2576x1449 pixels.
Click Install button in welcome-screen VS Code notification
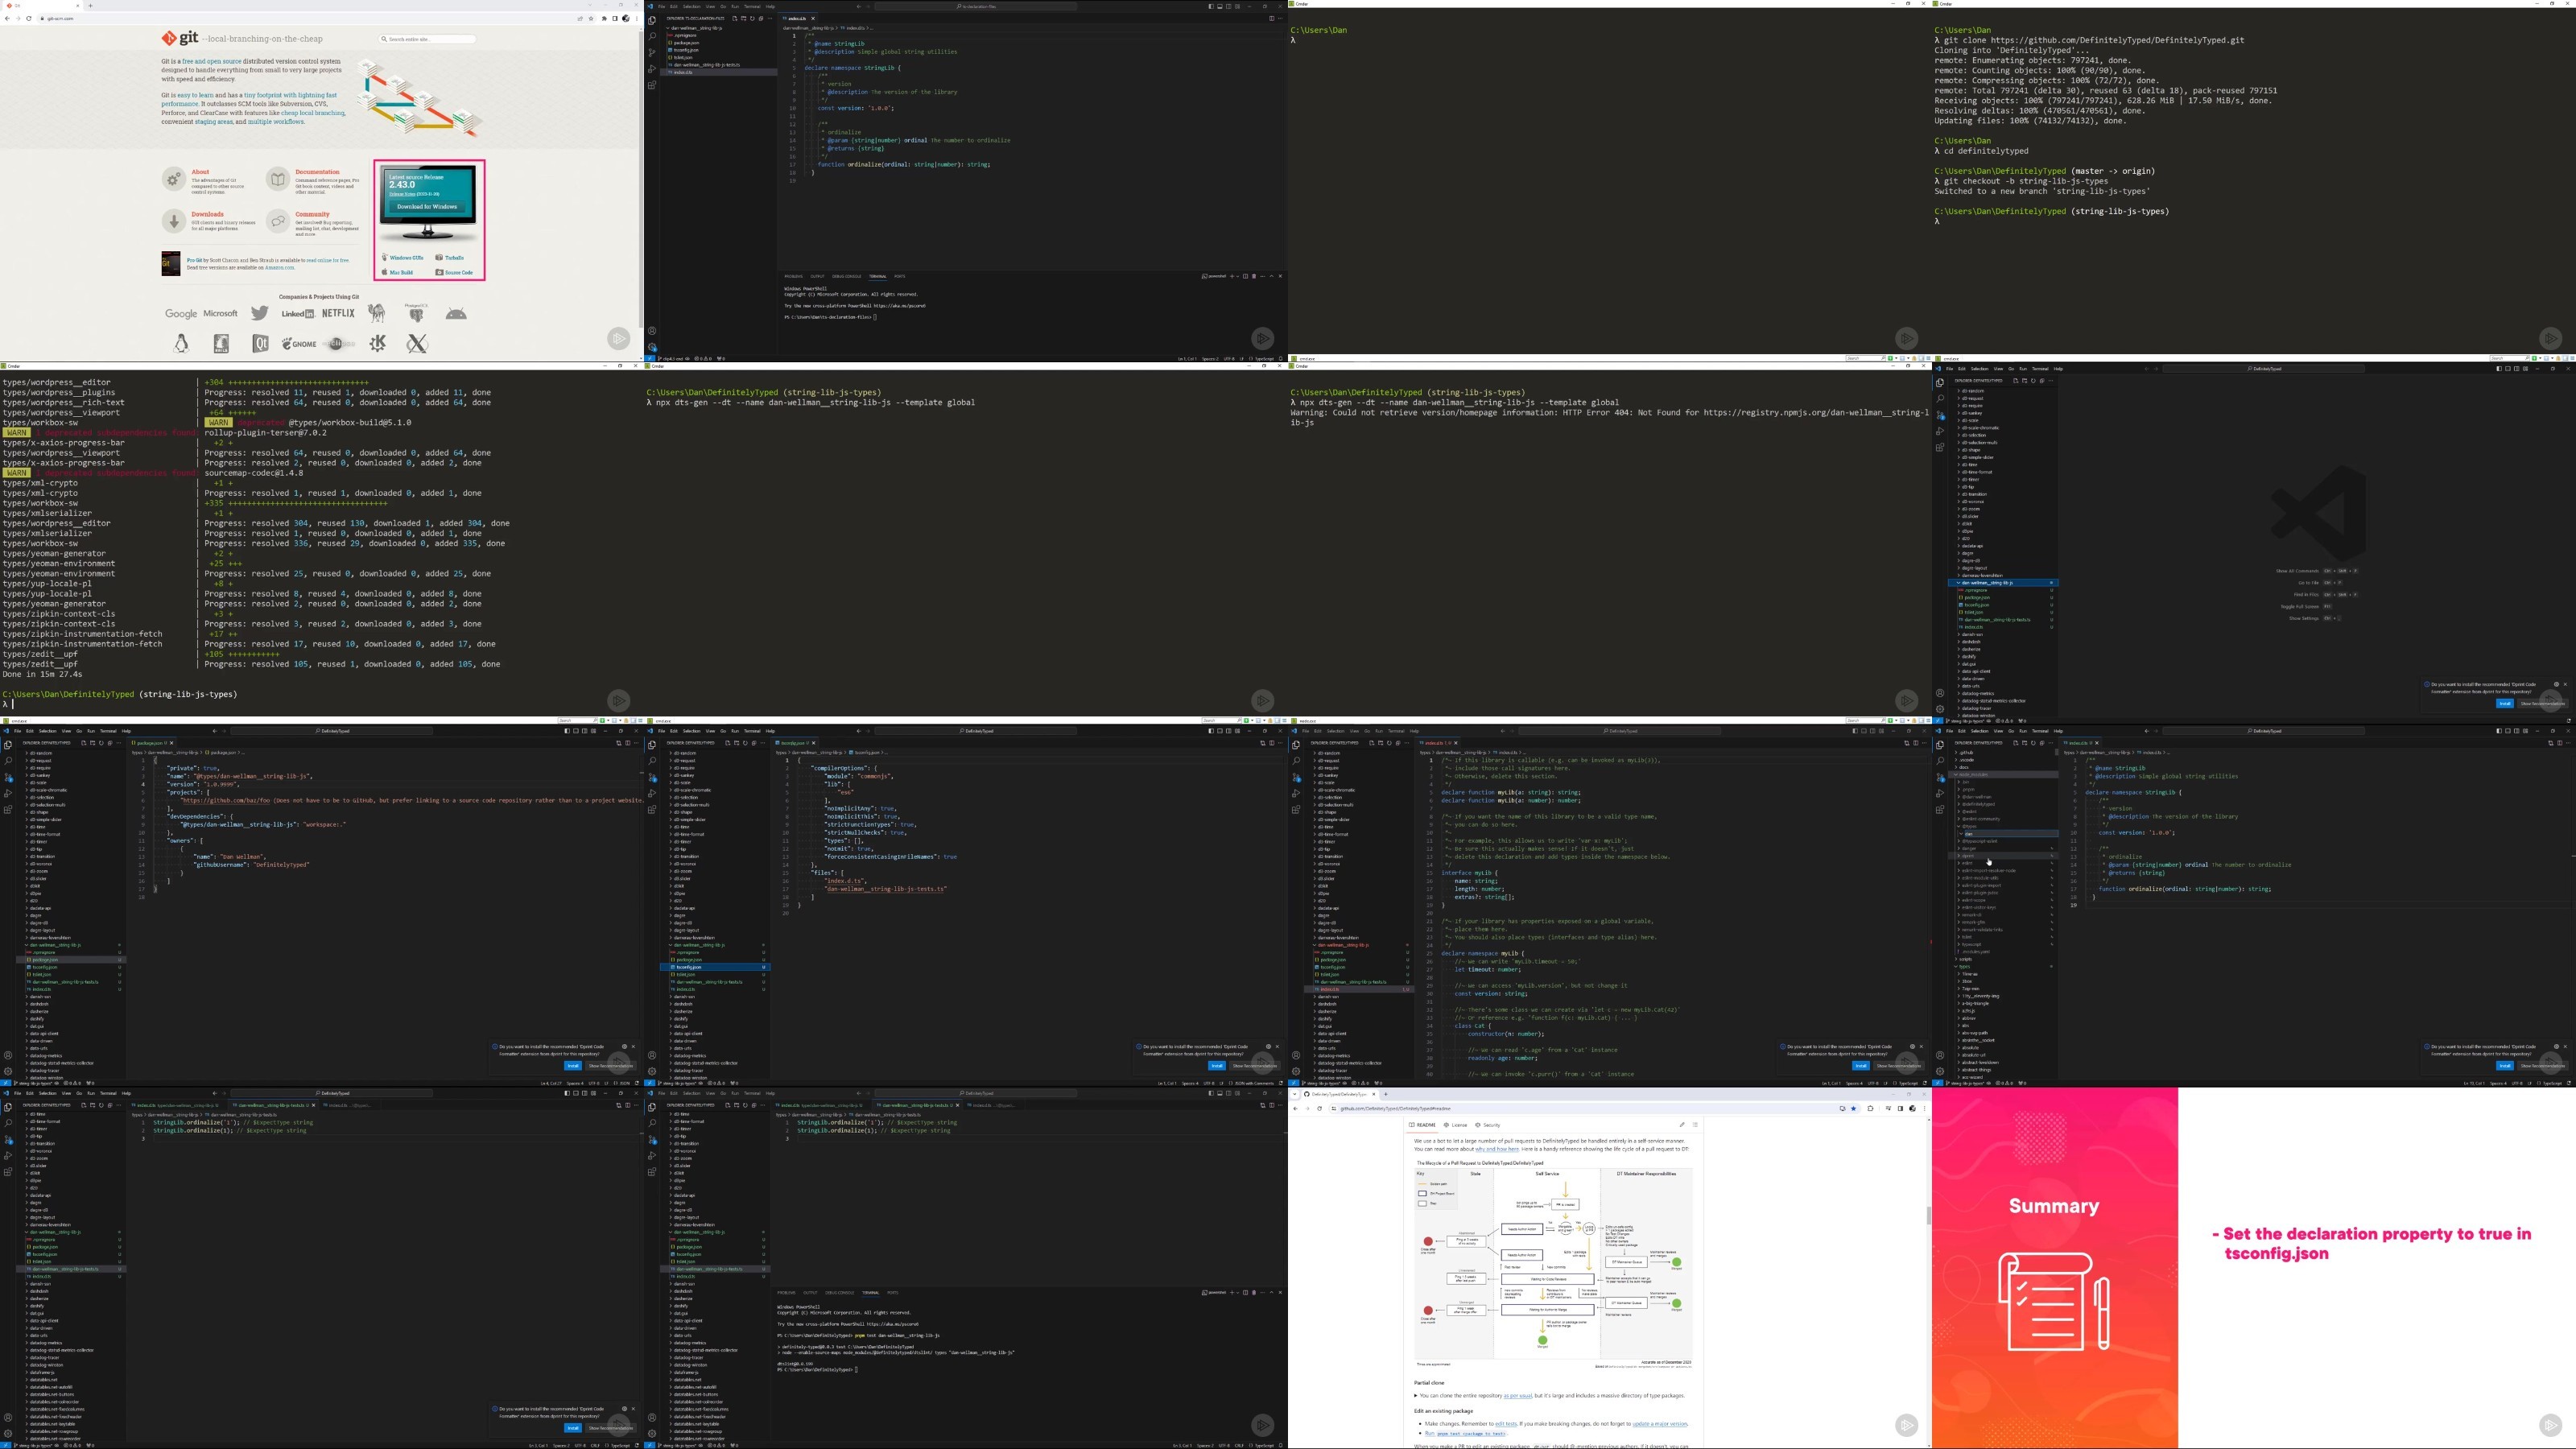(x=2505, y=704)
